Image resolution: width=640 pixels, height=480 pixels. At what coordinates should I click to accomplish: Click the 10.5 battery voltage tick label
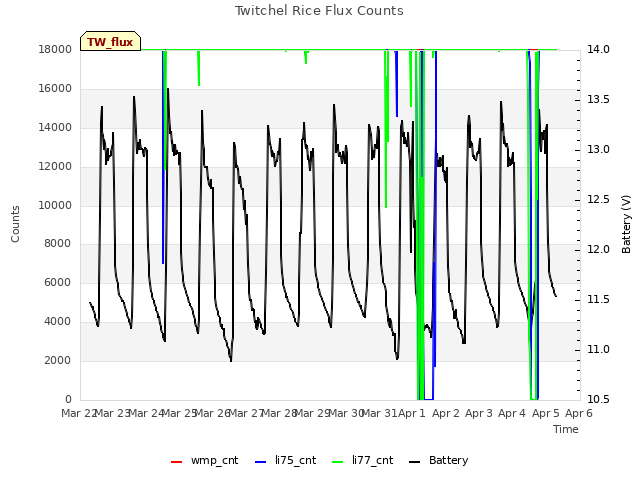pos(598,399)
